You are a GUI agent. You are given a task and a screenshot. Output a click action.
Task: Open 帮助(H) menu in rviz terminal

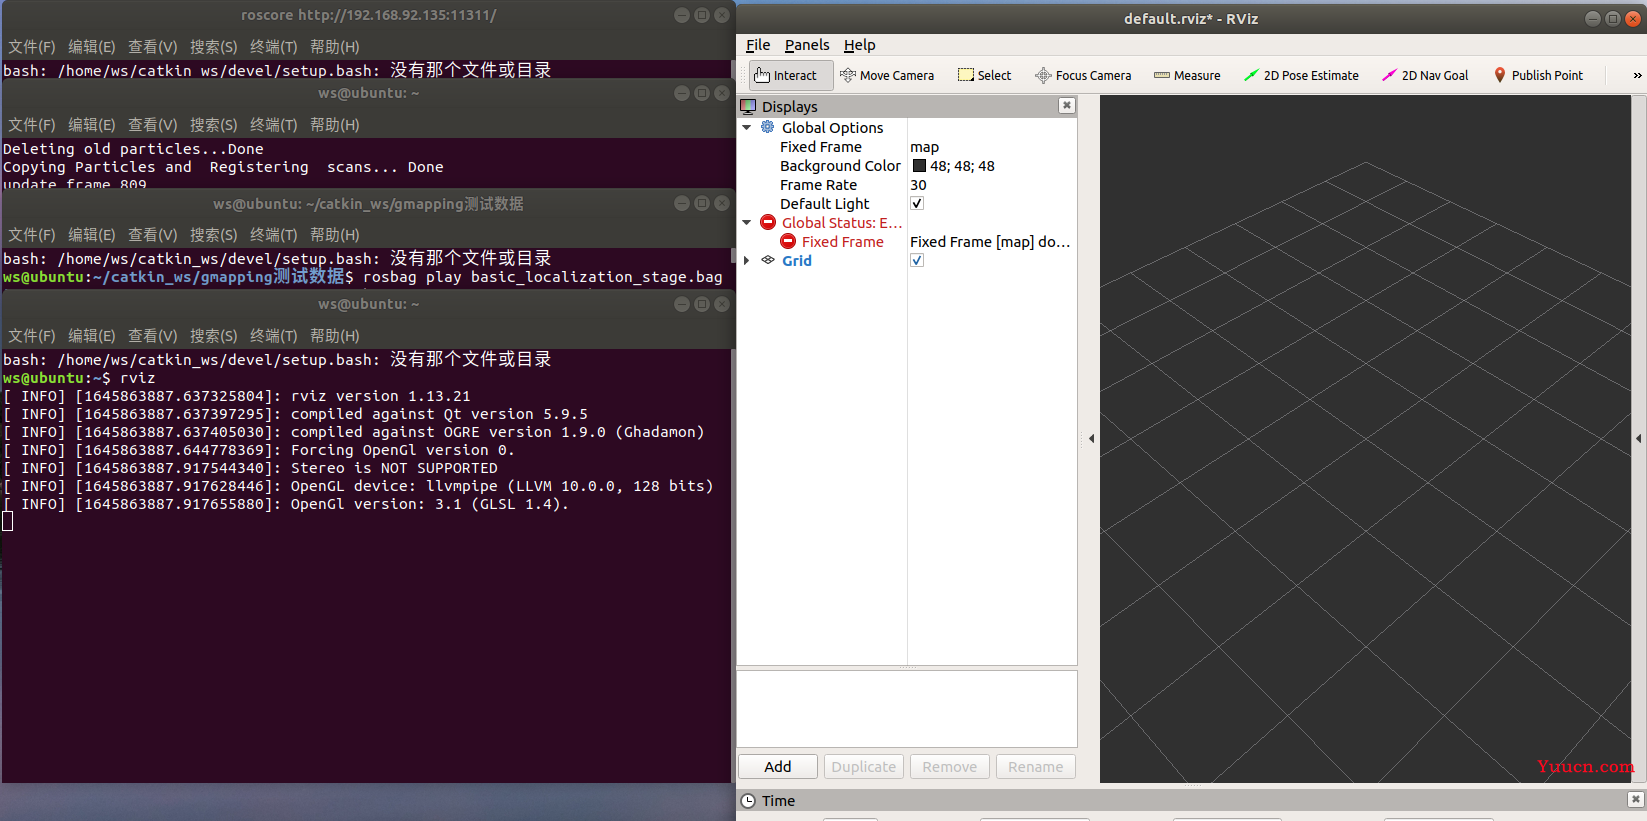point(335,336)
